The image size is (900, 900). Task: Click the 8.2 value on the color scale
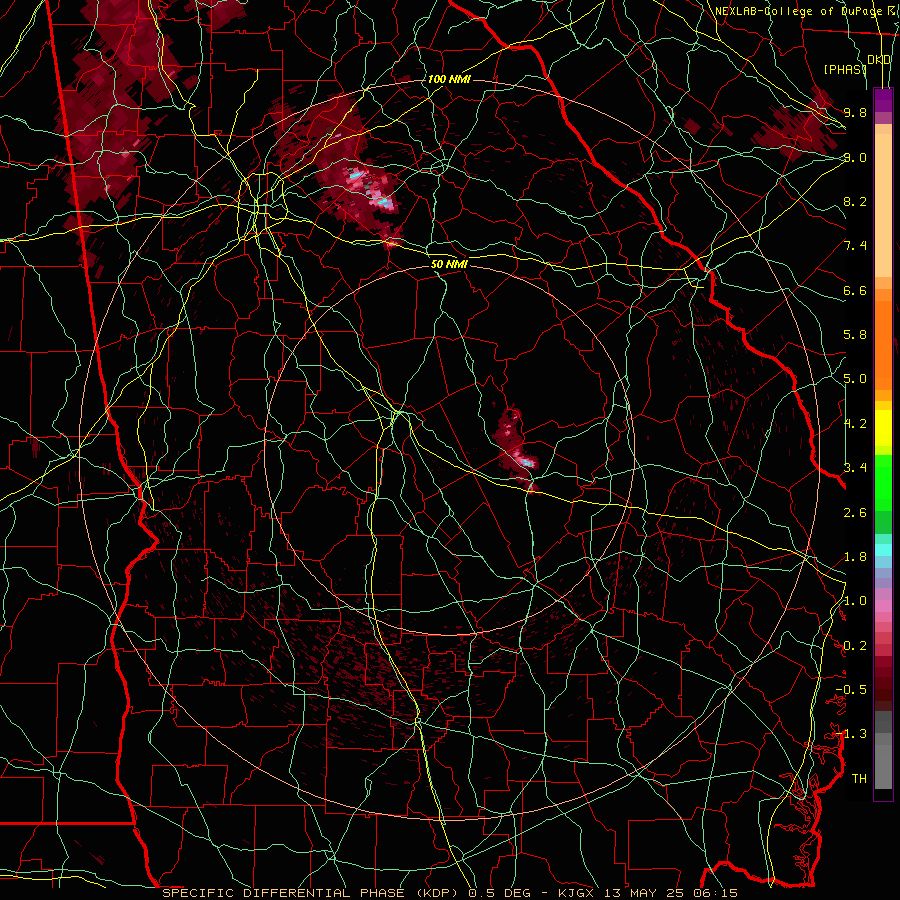[855, 201]
